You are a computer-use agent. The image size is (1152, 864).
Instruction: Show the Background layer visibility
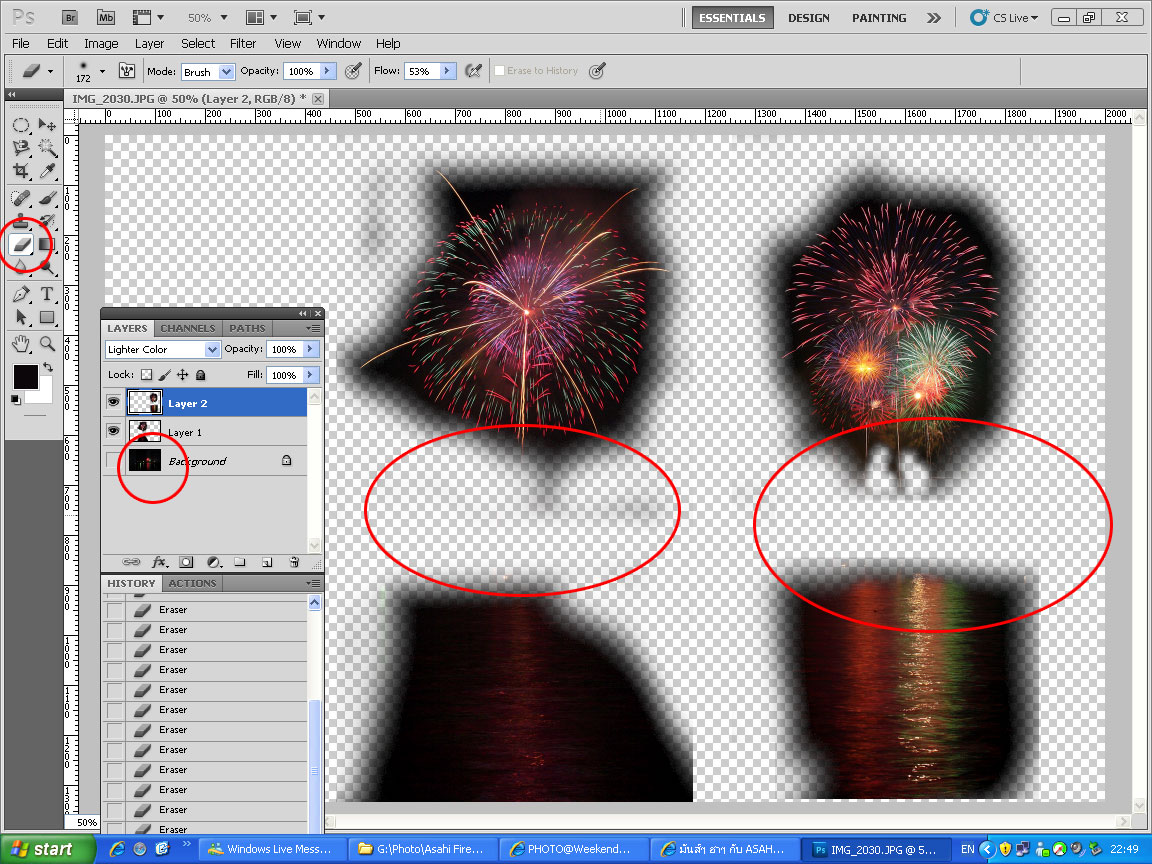pos(113,461)
